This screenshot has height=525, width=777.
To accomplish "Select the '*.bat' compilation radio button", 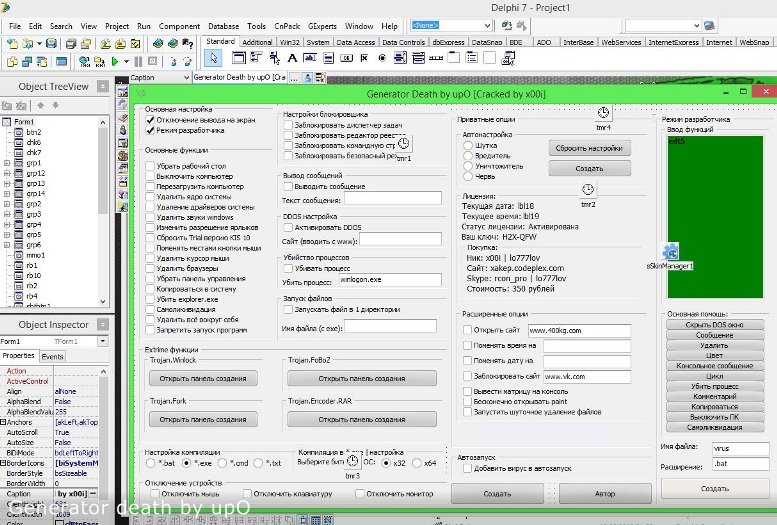I will tap(151, 463).
